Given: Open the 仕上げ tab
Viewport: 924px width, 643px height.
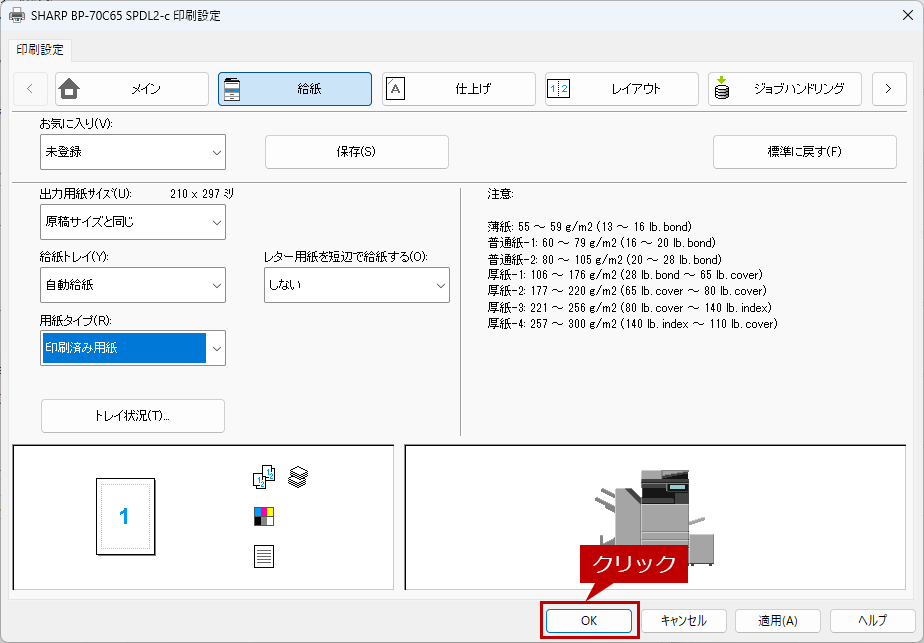Looking at the screenshot, I should click(458, 89).
